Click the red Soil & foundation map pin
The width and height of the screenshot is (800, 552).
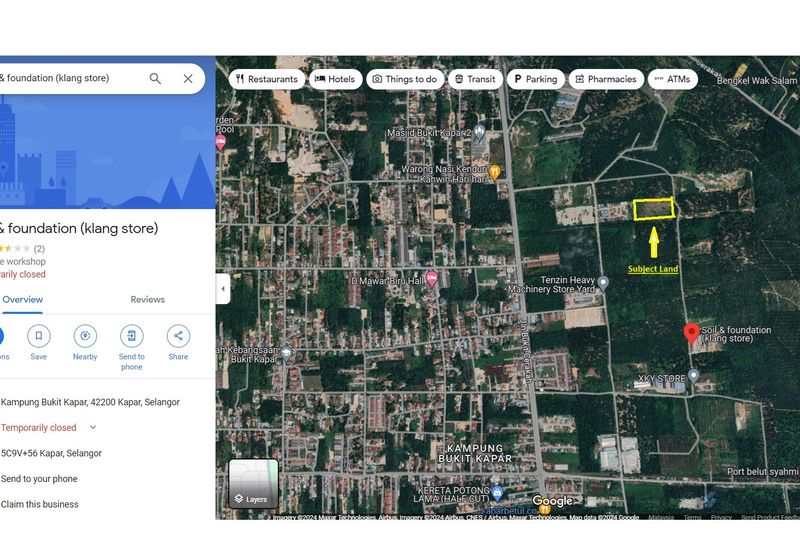(690, 334)
